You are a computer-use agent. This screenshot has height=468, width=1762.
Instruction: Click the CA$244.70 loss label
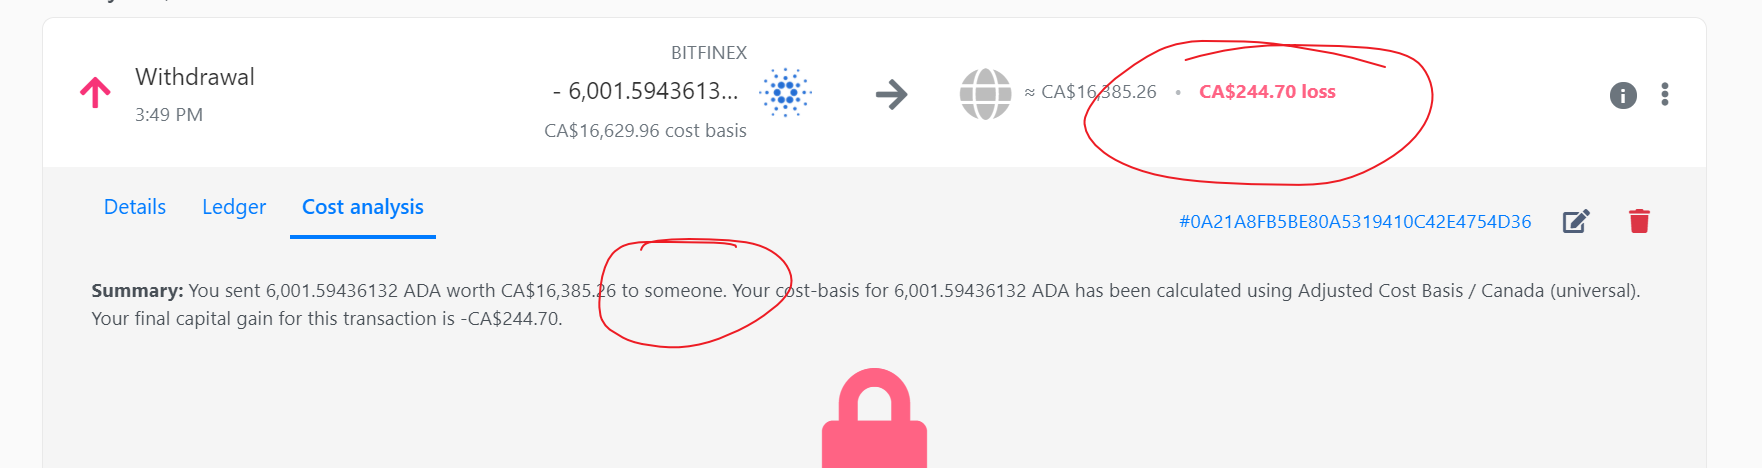click(x=1267, y=92)
